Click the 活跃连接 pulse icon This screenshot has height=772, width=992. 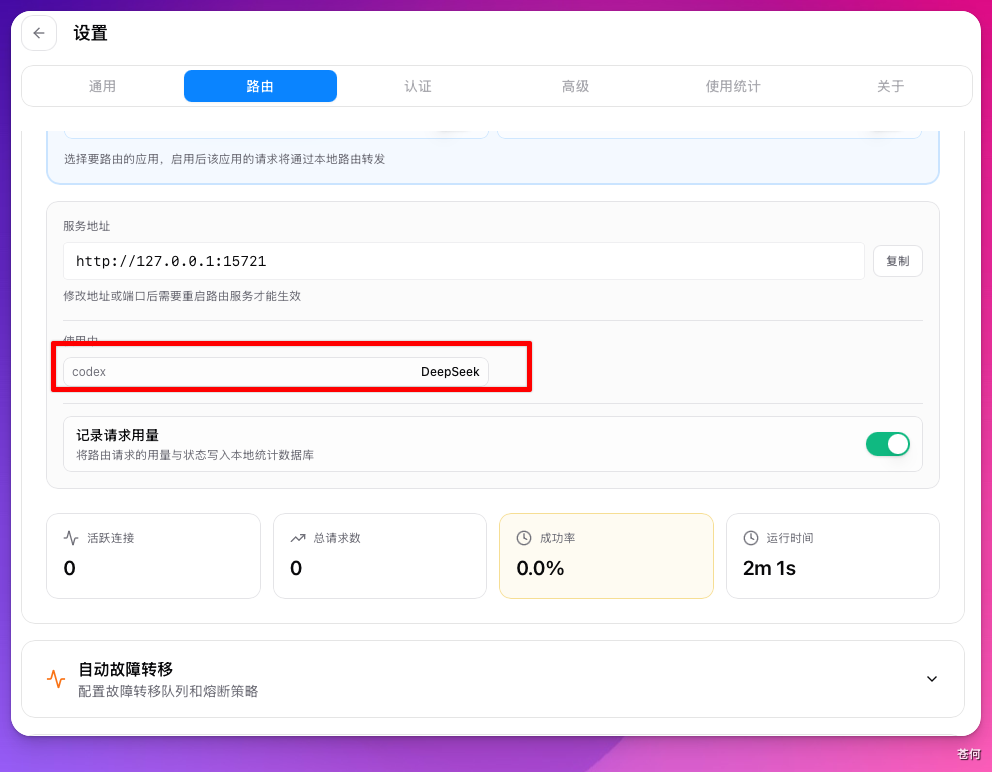(x=71, y=538)
